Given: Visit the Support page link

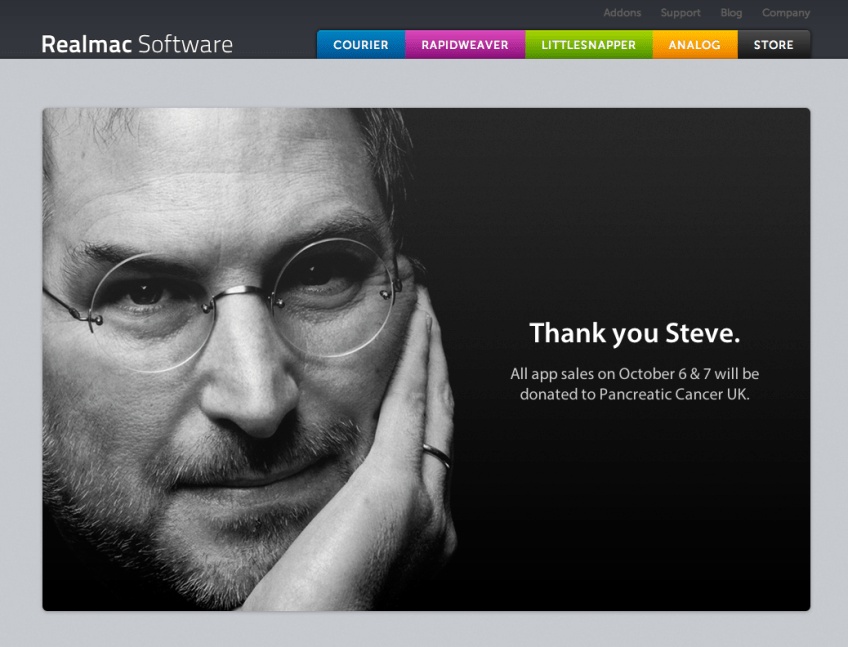Looking at the screenshot, I should click(x=680, y=13).
